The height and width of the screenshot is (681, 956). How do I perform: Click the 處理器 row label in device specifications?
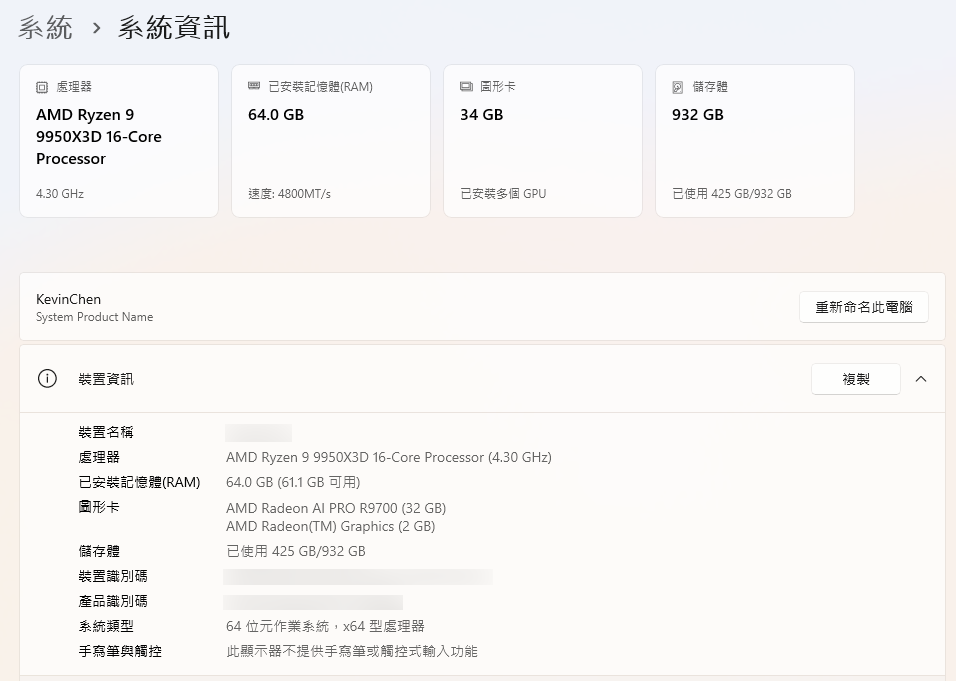pyautogui.click(x=99, y=457)
